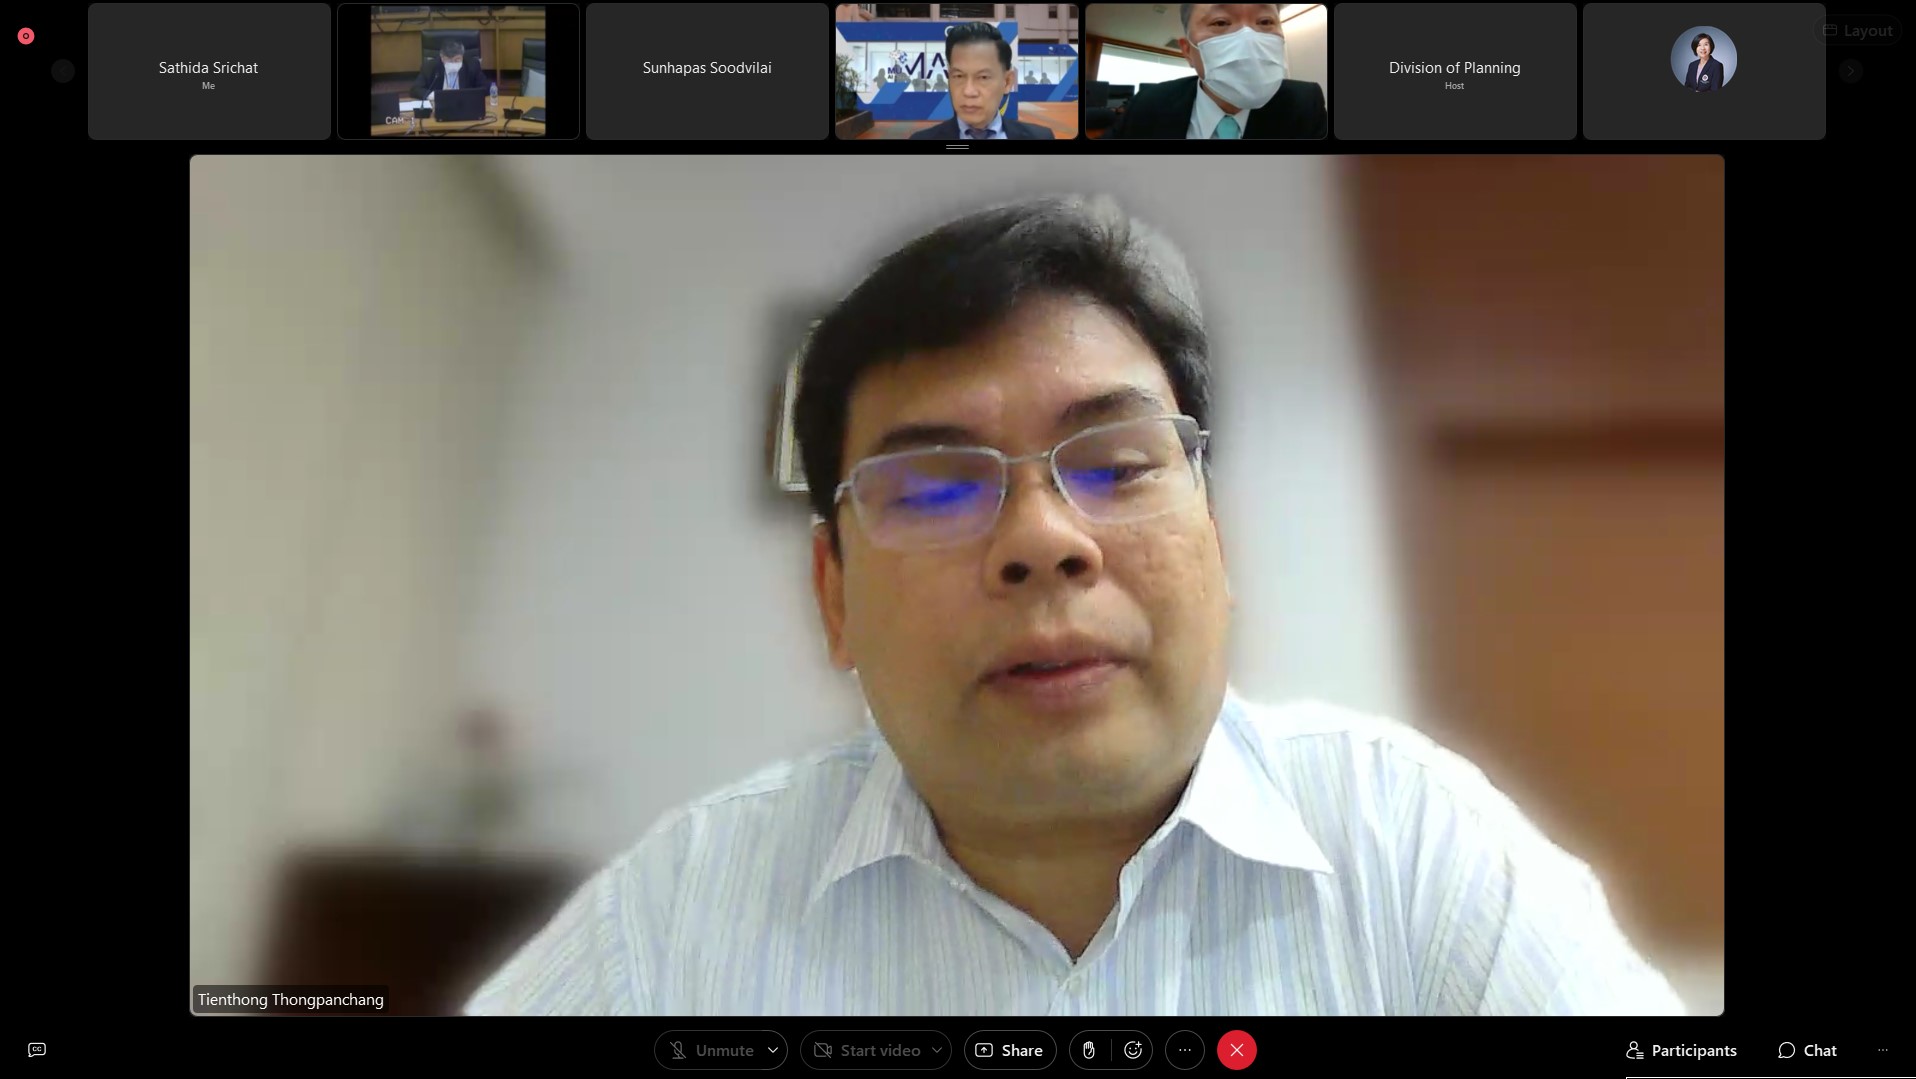Open the reactions emoji icon
Image resolution: width=1916 pixels, height=1079 pixels.
(x=1133, y=1050)
